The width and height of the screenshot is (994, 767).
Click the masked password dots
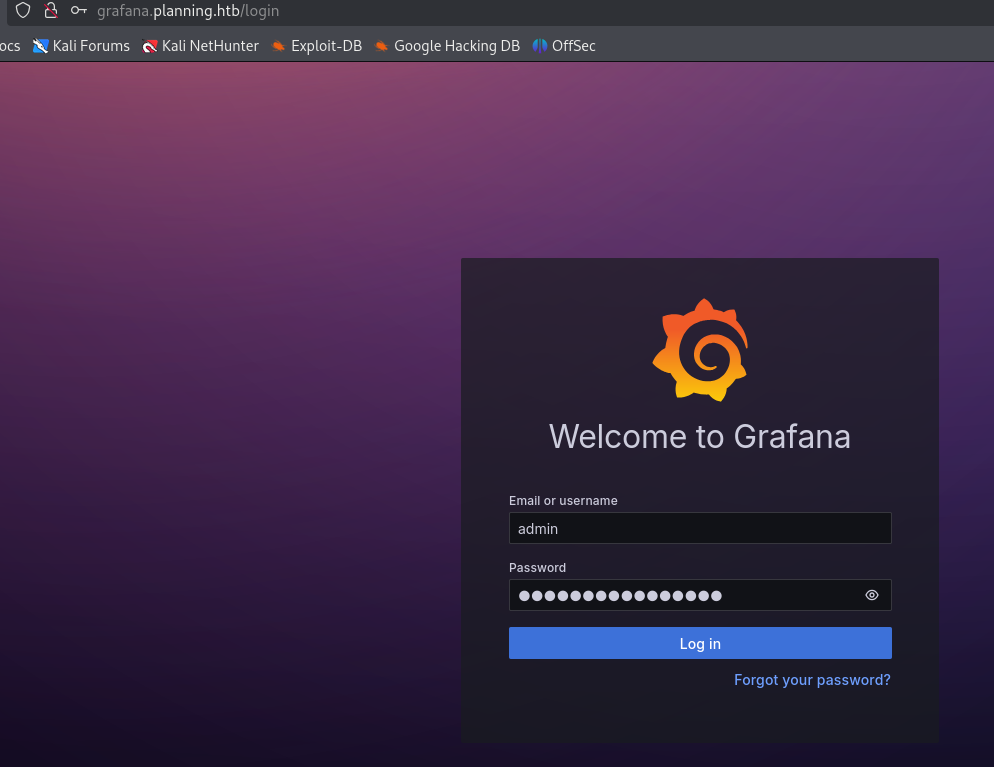point(620,596)
